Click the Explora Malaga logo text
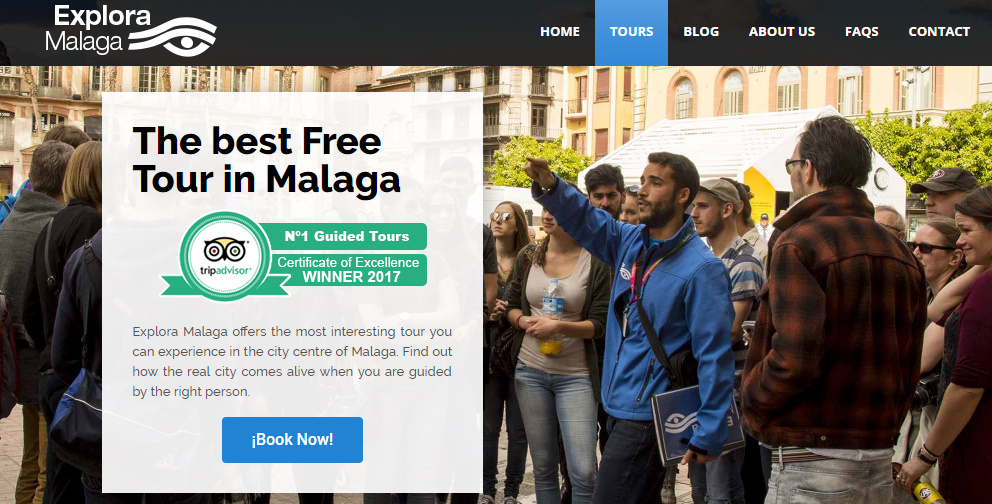Viewport: 992px width, 504px height. (97, 29)
